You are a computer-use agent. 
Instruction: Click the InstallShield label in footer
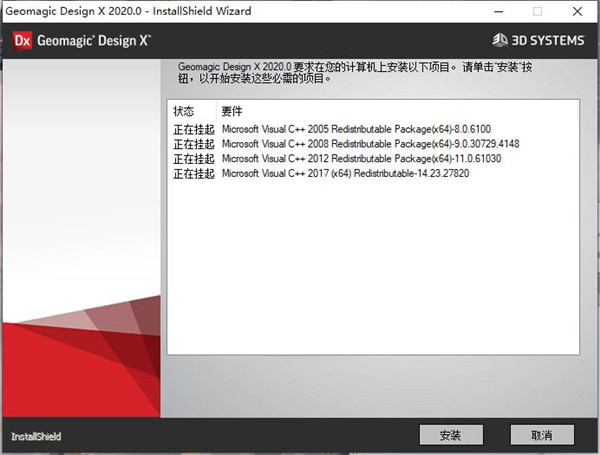point(36,437)
